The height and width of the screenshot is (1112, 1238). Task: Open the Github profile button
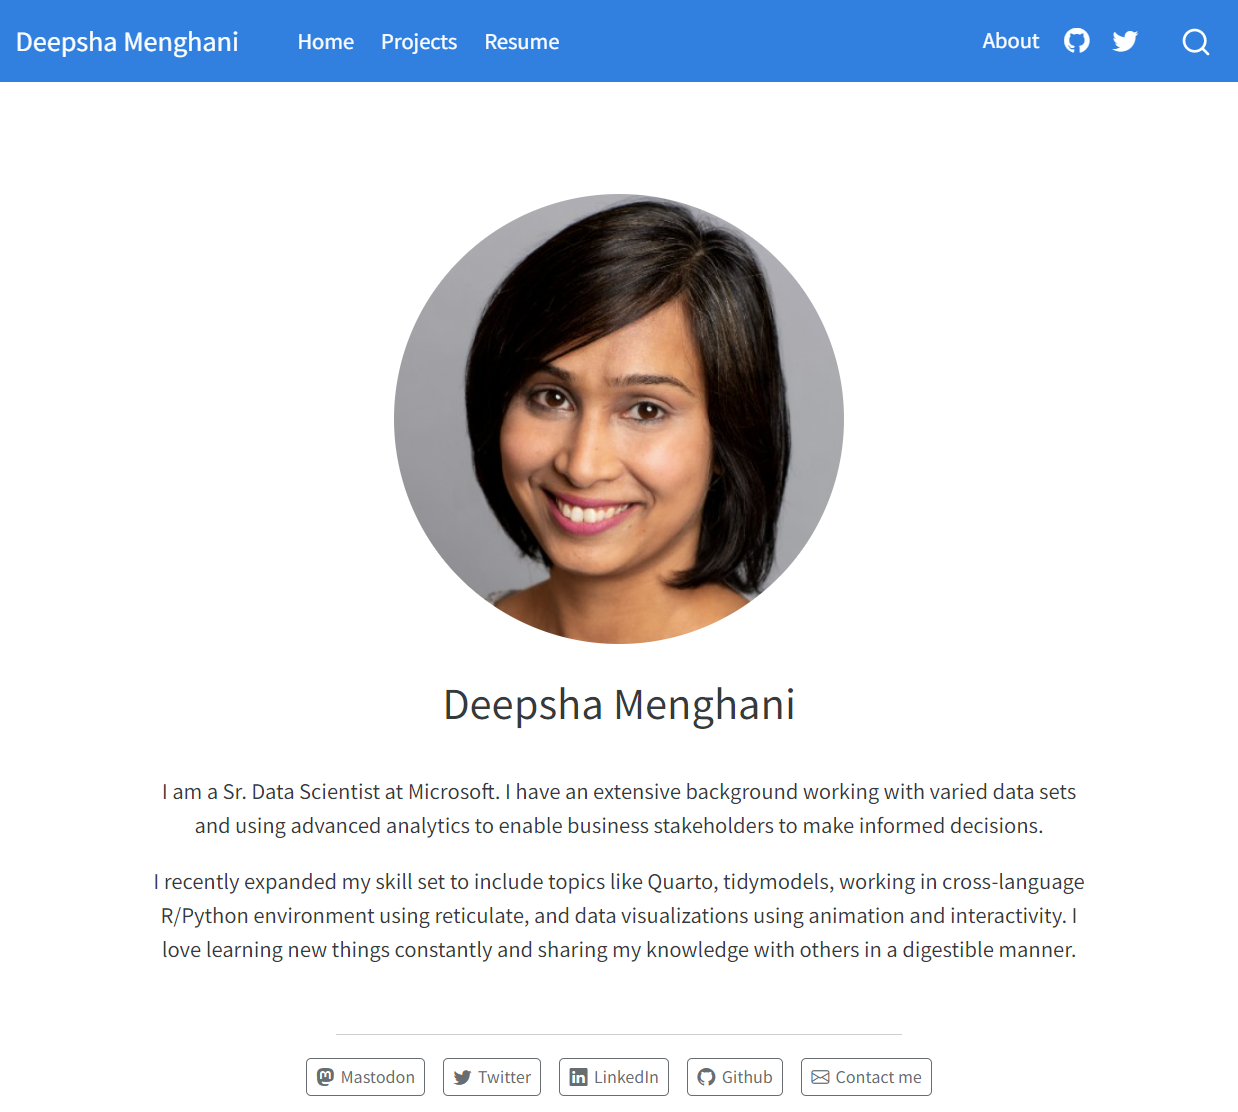point(735,1077)
